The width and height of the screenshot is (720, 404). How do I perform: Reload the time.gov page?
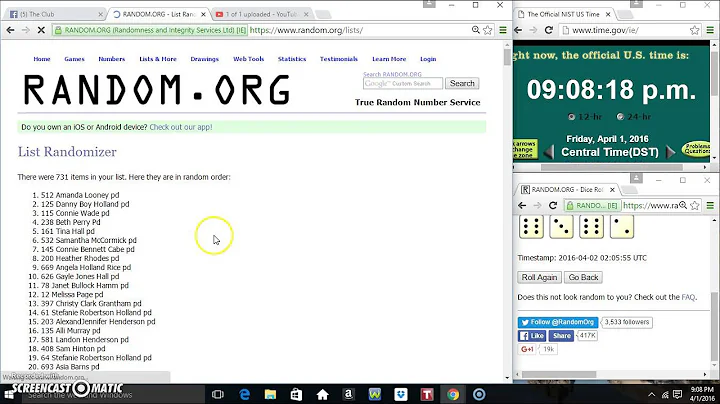548,30
